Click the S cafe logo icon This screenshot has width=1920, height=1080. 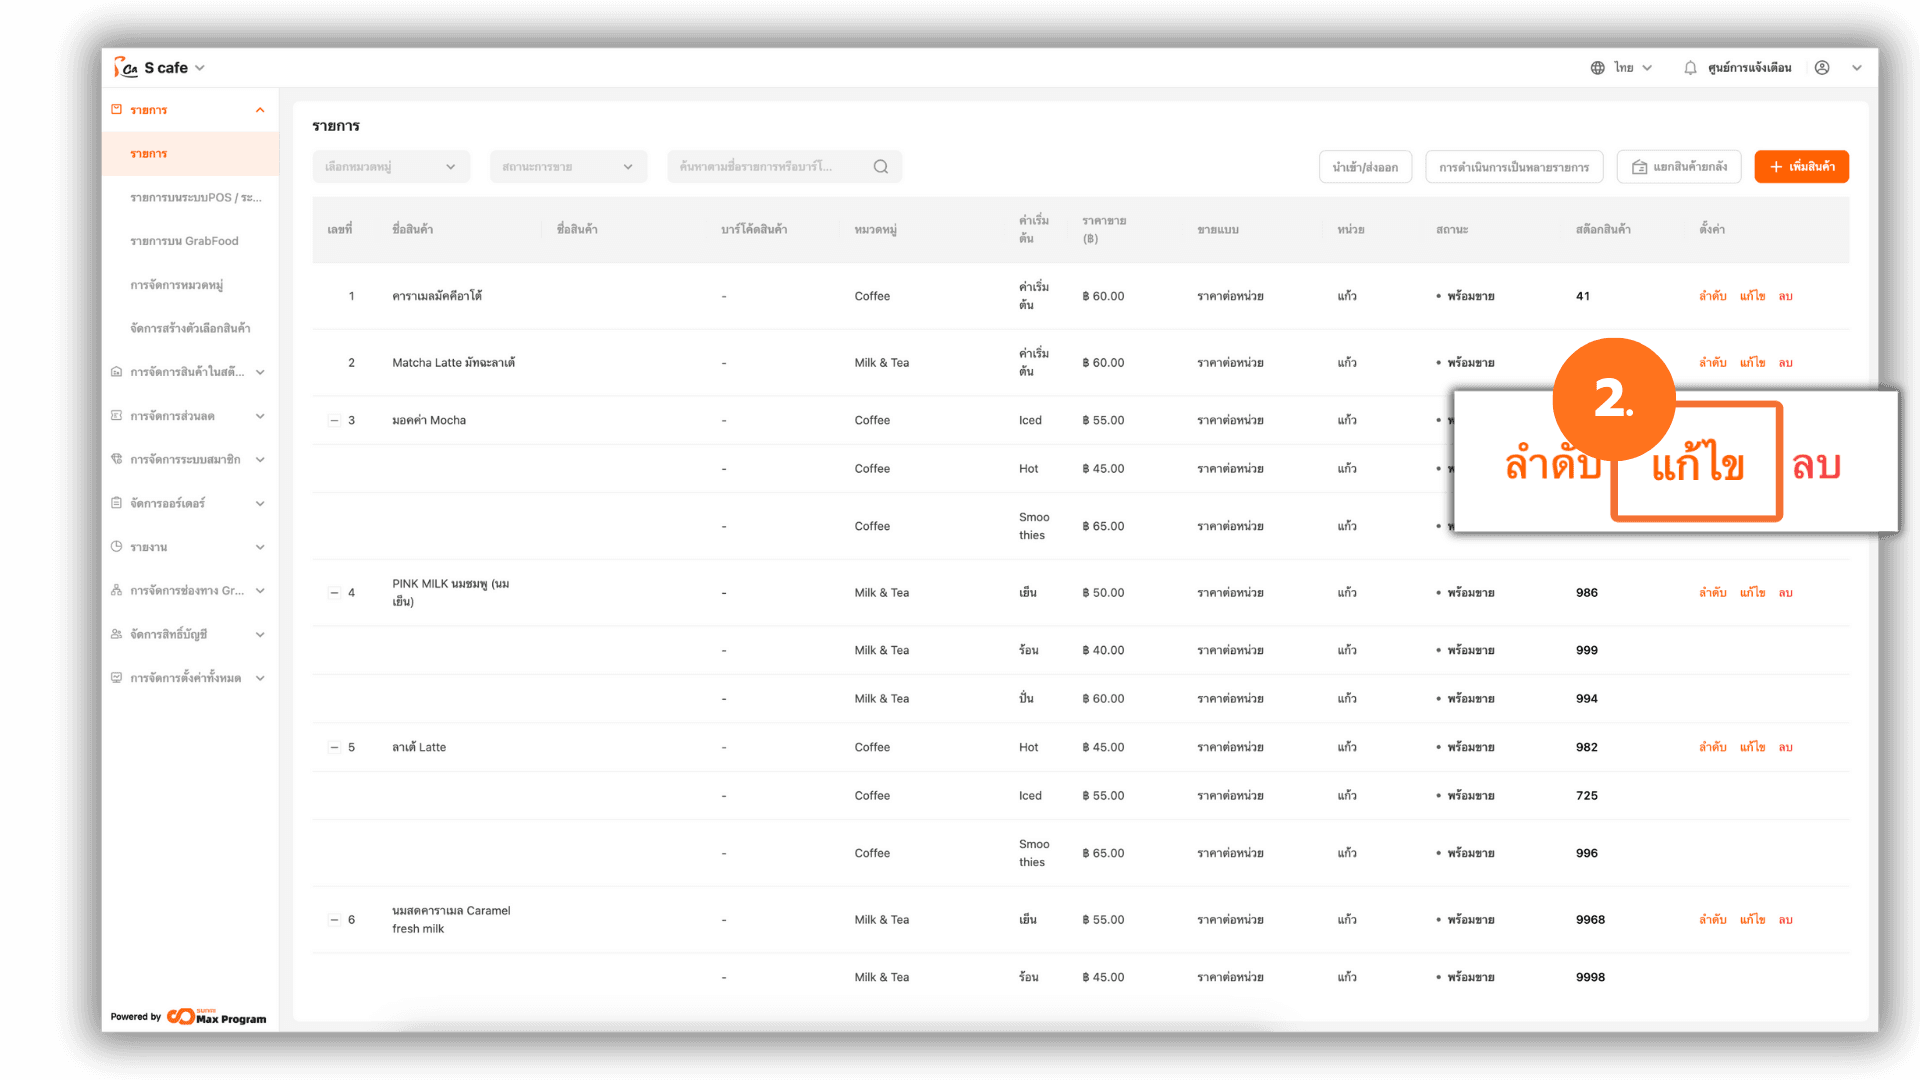point(126,68)
